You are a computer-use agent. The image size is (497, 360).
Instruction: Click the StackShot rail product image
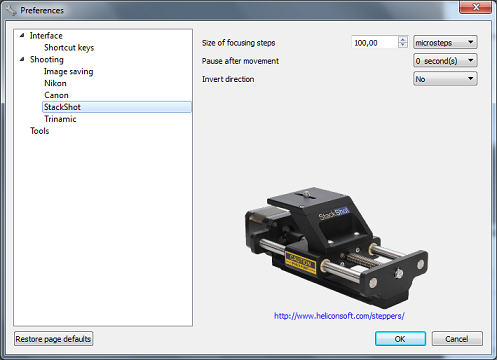pyautogui.click(x=336, y=247)
